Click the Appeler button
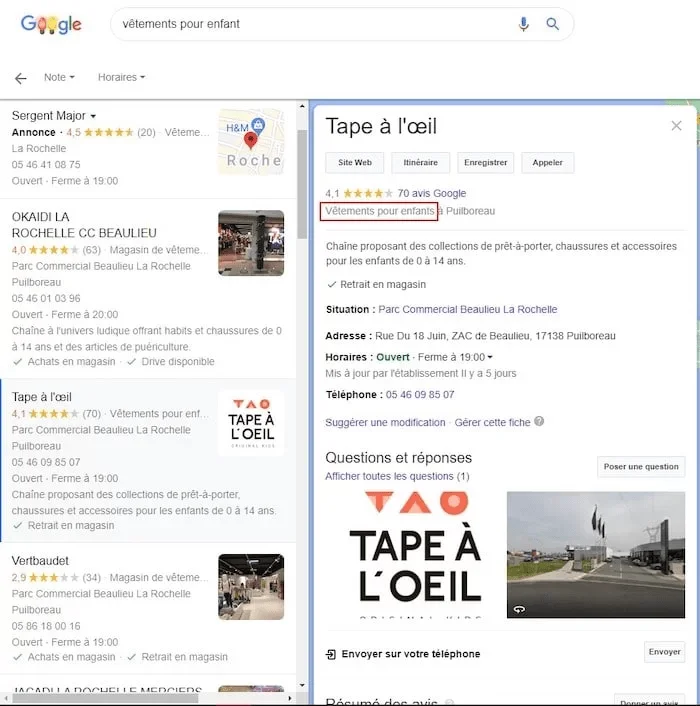The image size is (700, 706). coord(547,163)
